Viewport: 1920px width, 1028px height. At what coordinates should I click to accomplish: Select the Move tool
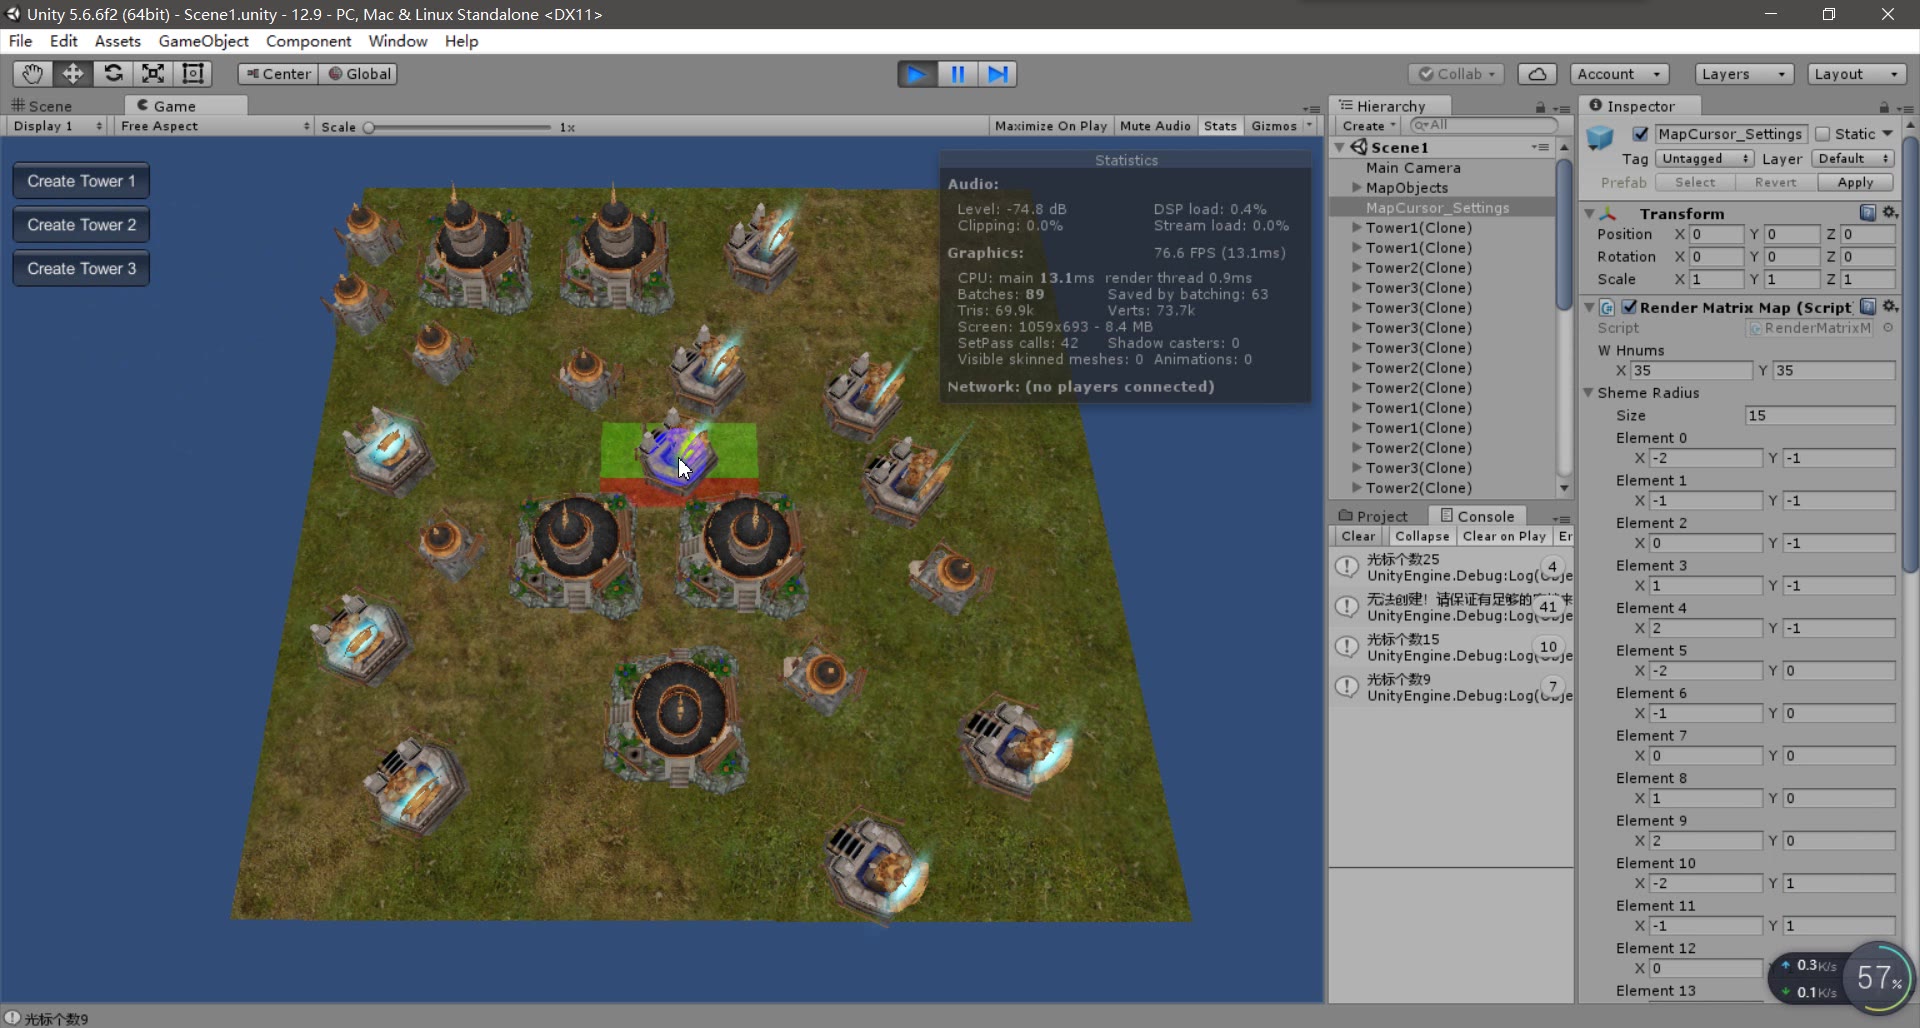point(72,73)
